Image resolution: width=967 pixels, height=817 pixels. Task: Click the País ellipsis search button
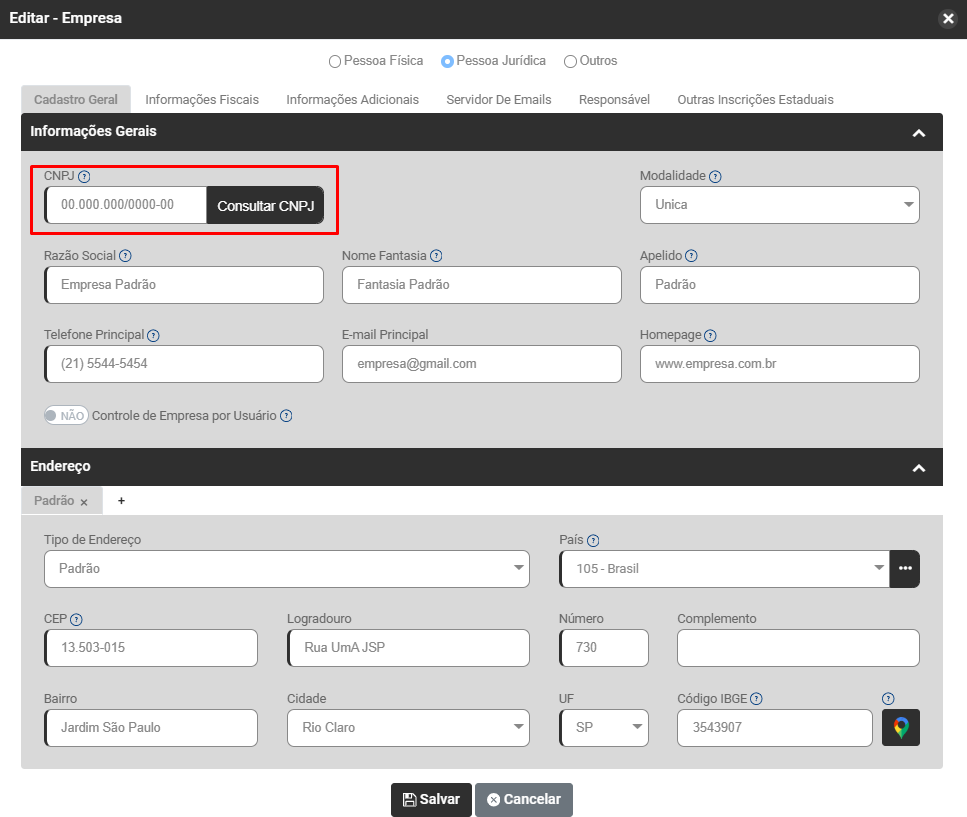click(905, 568)
